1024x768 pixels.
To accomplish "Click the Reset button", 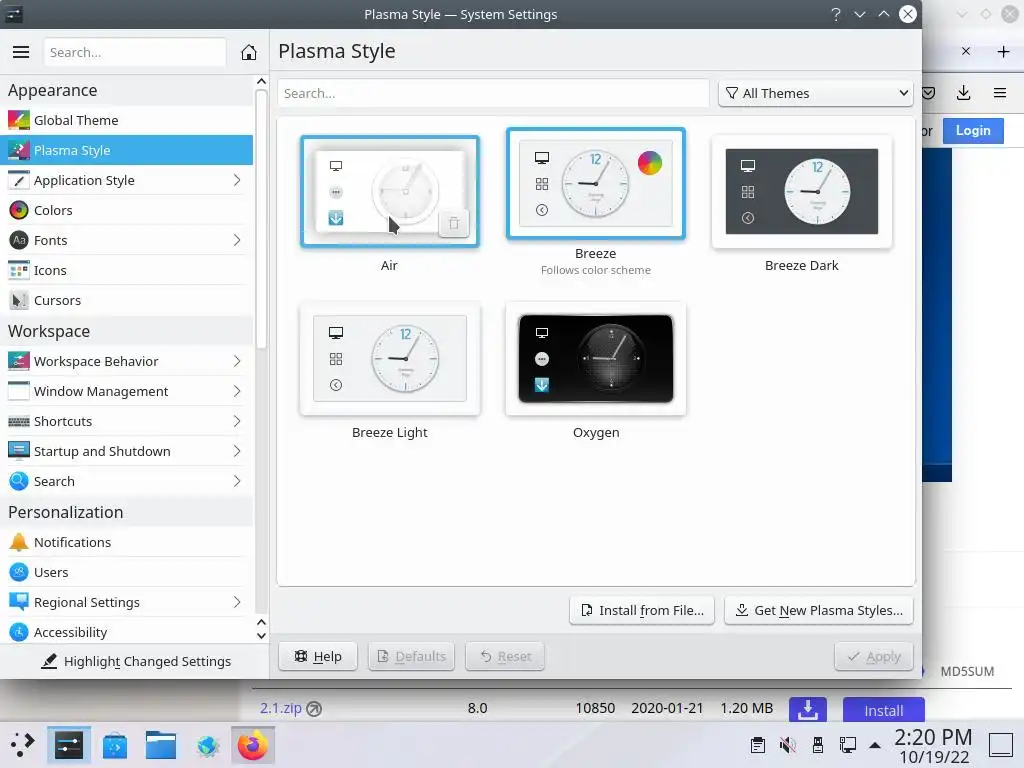I will pos(505,656).
